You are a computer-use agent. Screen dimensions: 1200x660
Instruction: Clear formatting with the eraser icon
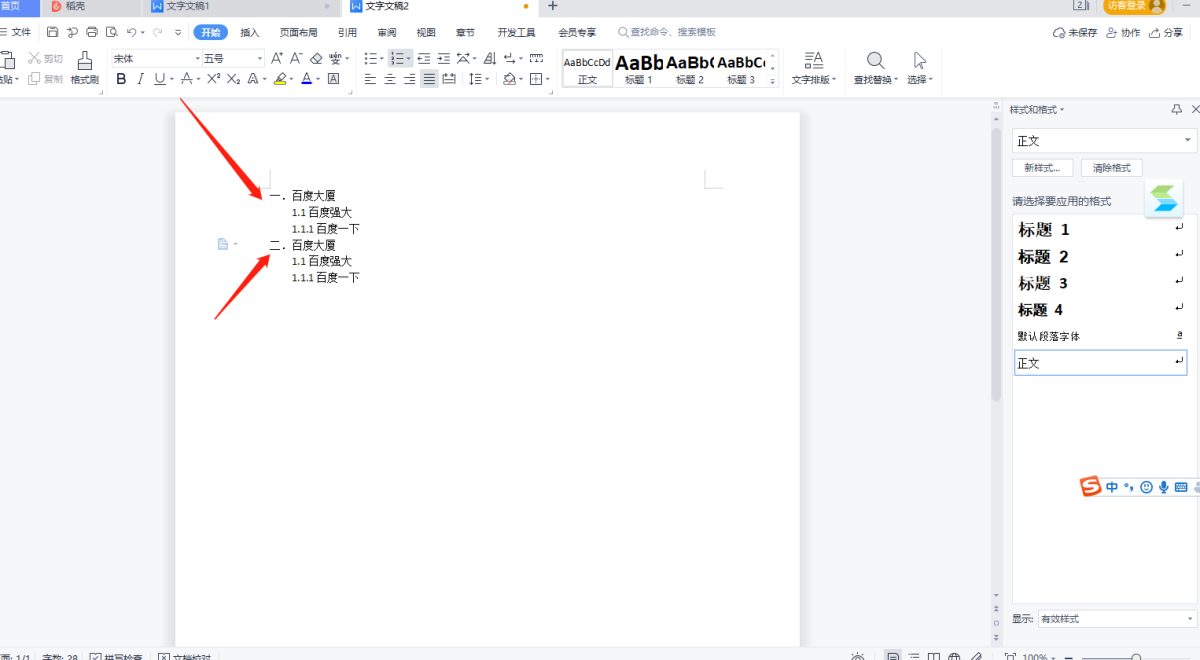316,58
